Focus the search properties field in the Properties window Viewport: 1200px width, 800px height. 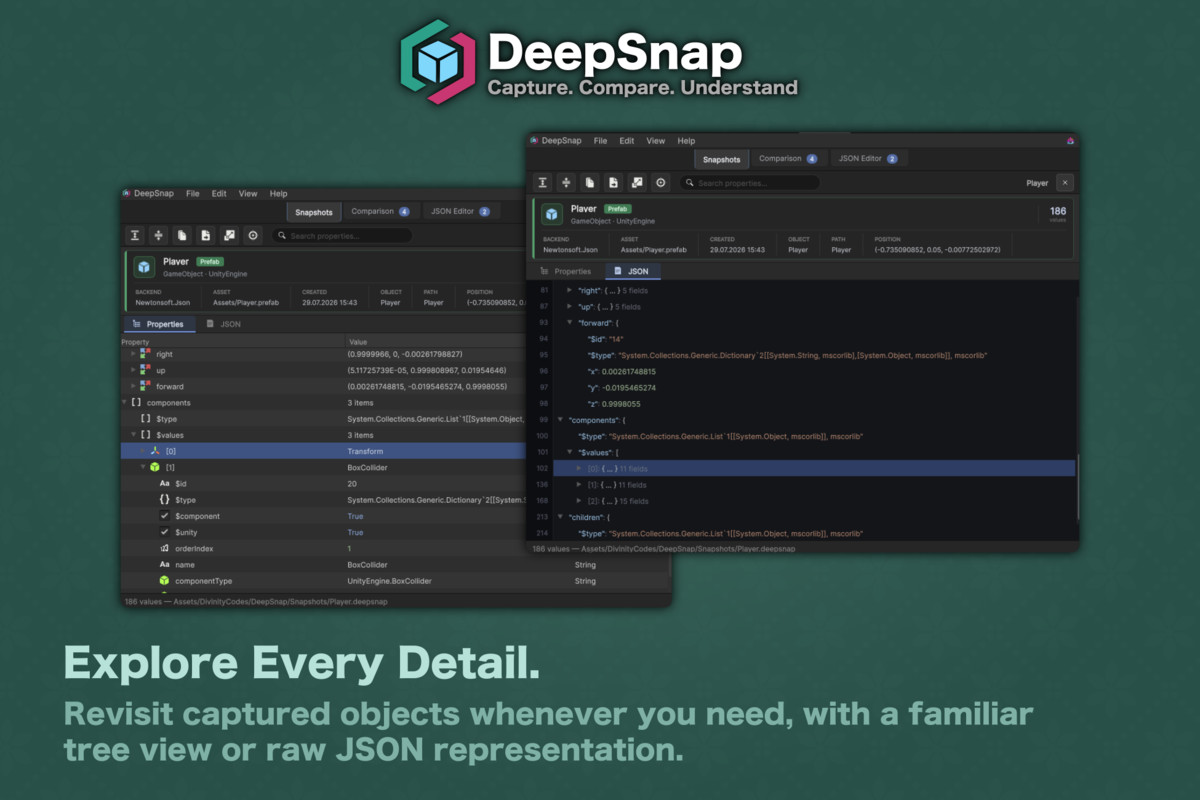click(341, 236)
